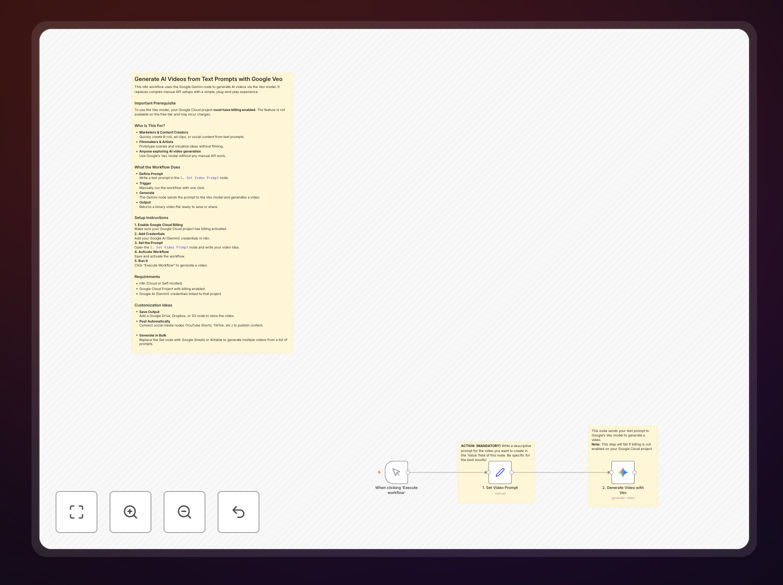Open the Set Video Prompt pencil node
Screen dimensions: 783x585
500,472
